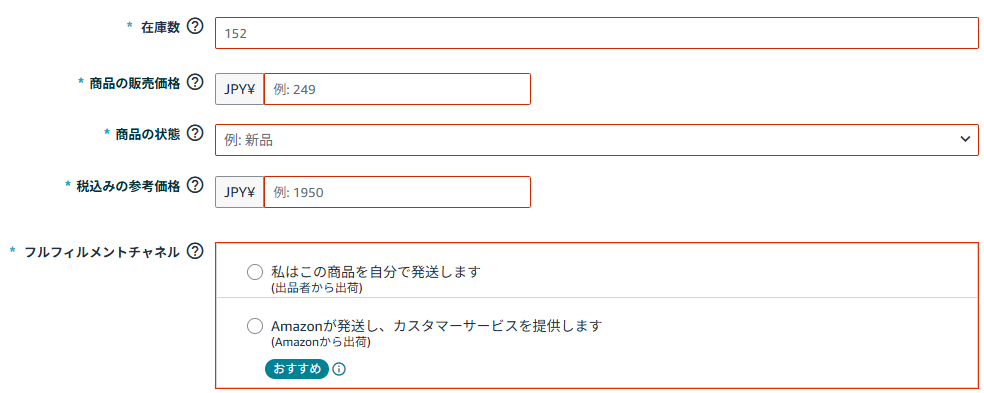Click (出品者から出荷) subtext

pyautogui.click(x=317, y=289)
